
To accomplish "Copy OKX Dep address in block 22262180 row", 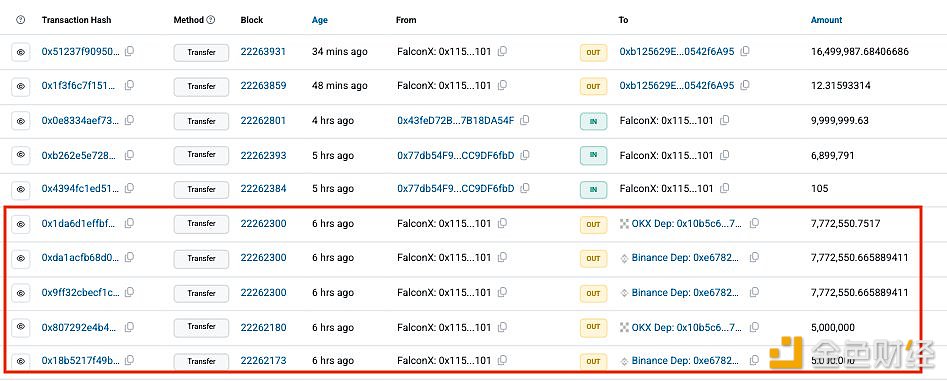I will 754,328.
